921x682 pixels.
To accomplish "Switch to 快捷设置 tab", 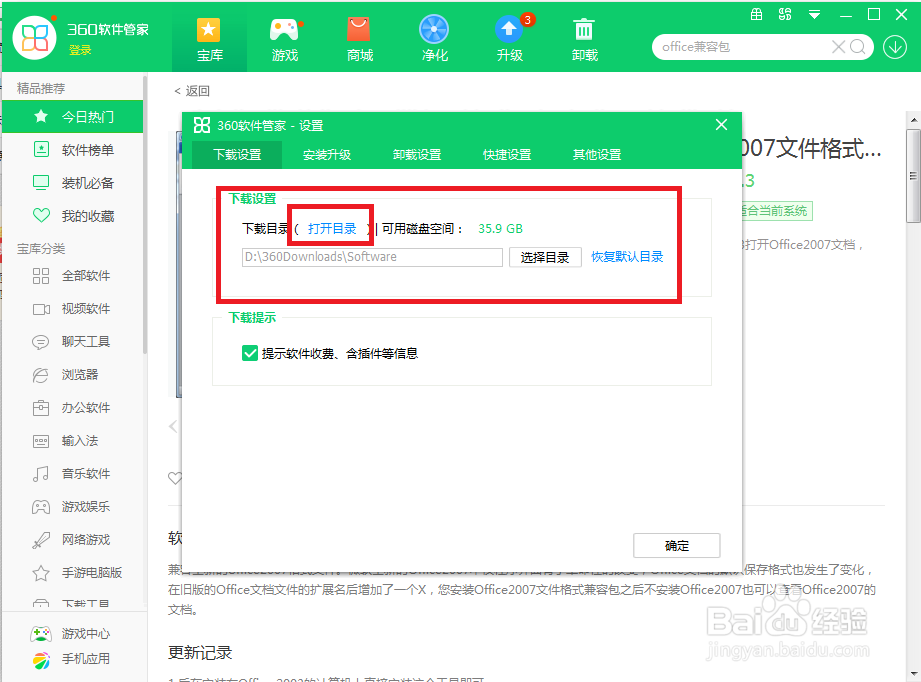I will 506,154.
